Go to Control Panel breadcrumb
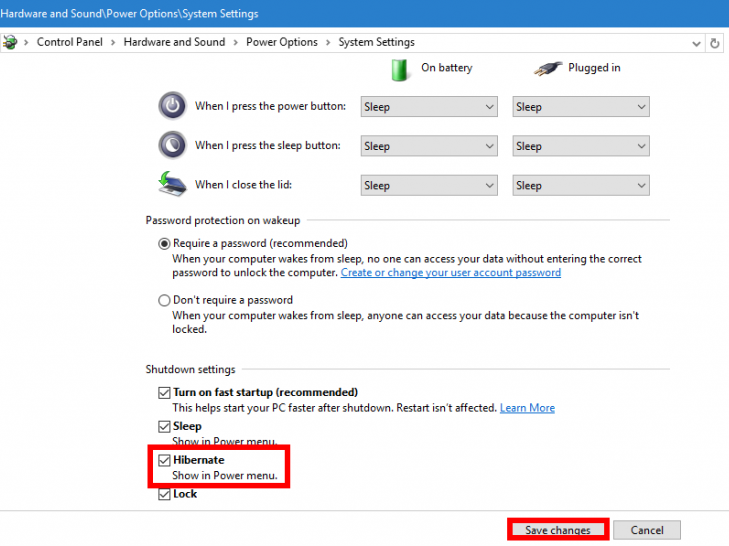729x546 pixels. (x=70, y=42)
